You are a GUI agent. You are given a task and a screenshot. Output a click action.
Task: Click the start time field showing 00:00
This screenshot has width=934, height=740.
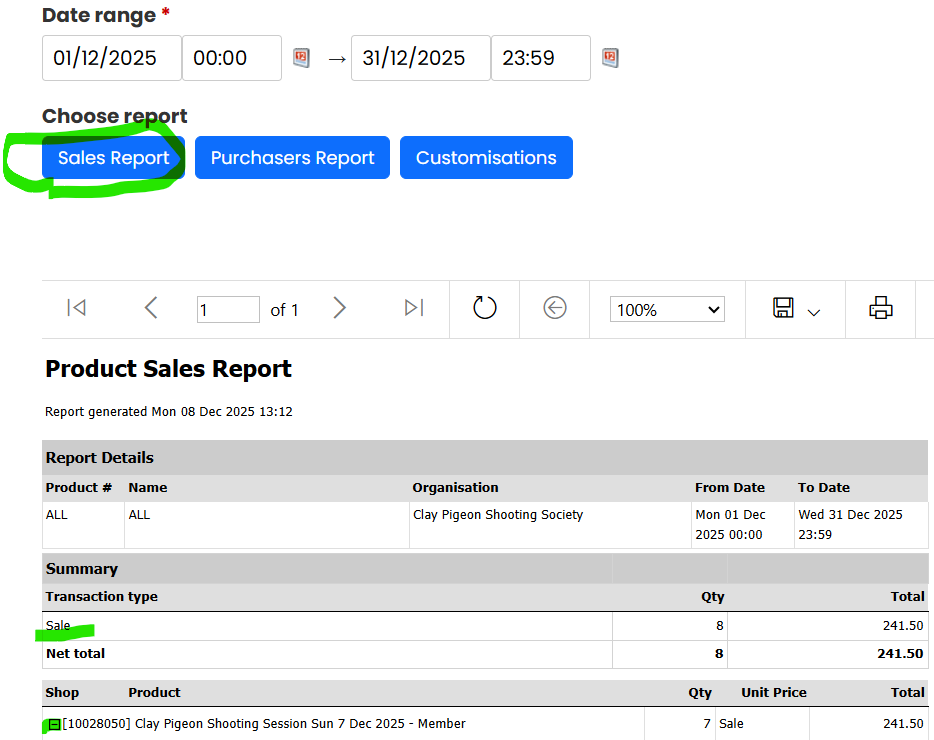pyautogui.click(x=231, y=58)
